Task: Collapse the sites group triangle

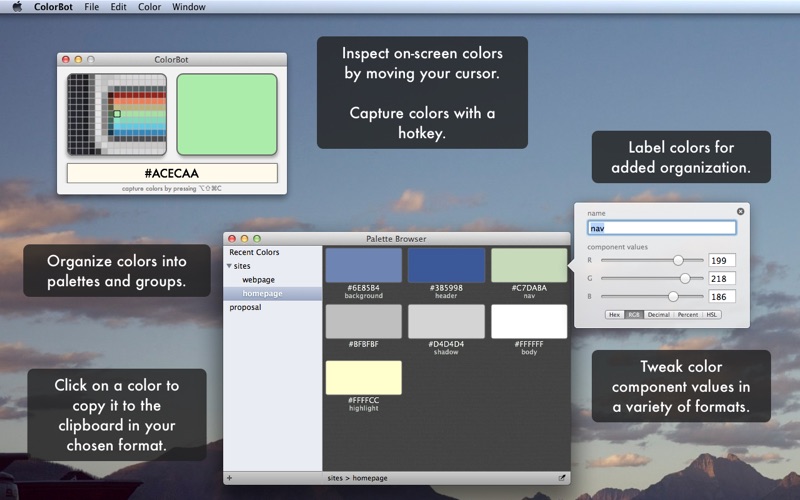Action: [229, 266]
